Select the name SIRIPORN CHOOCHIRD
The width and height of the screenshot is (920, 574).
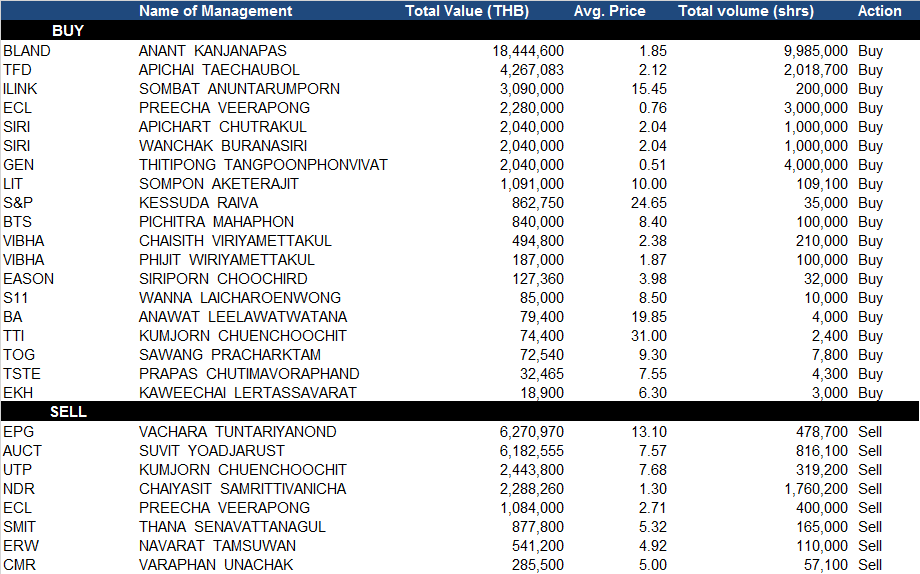coord(223,279)
